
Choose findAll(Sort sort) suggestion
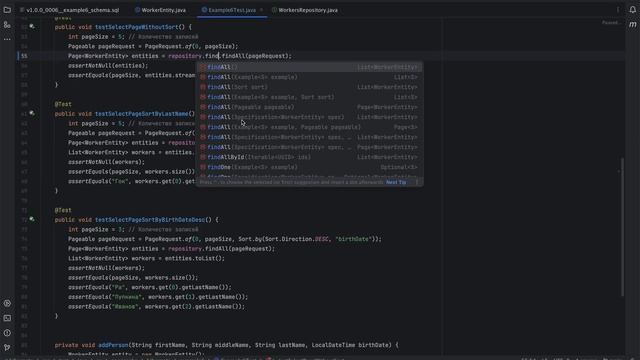(309, 87)
